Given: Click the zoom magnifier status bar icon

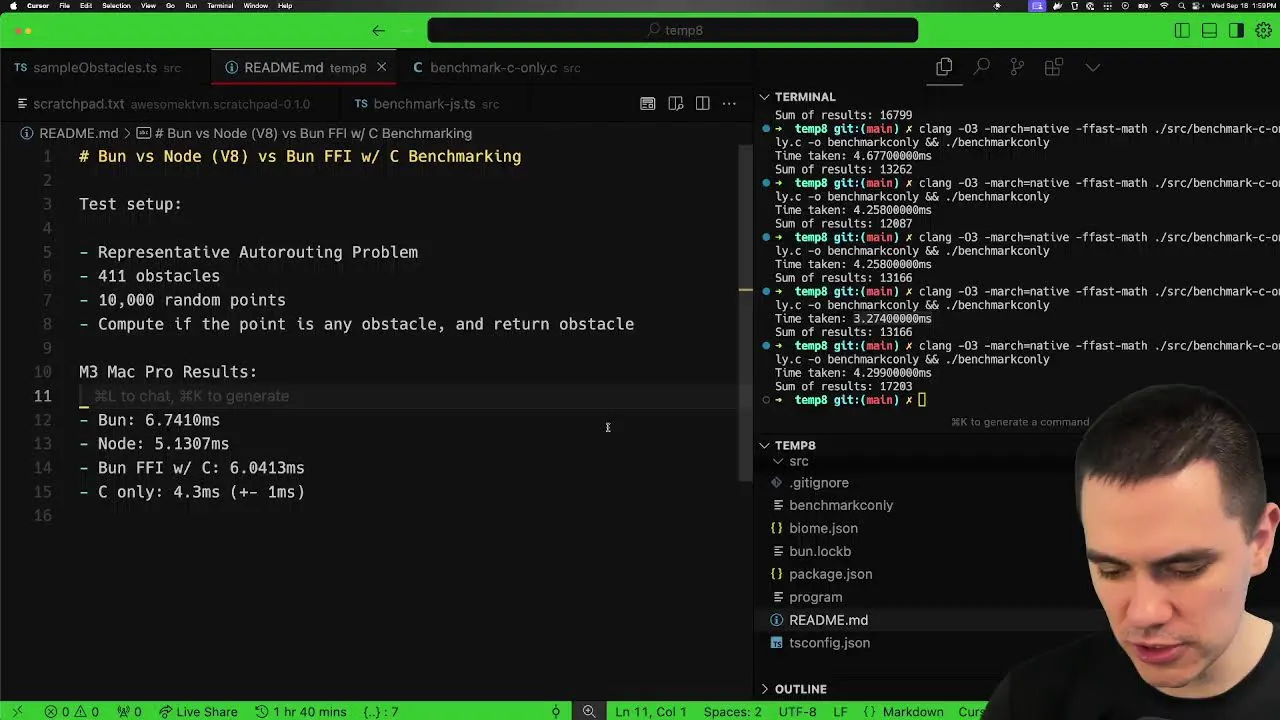Looking at the screenshot, I should [x=589, y=711].
